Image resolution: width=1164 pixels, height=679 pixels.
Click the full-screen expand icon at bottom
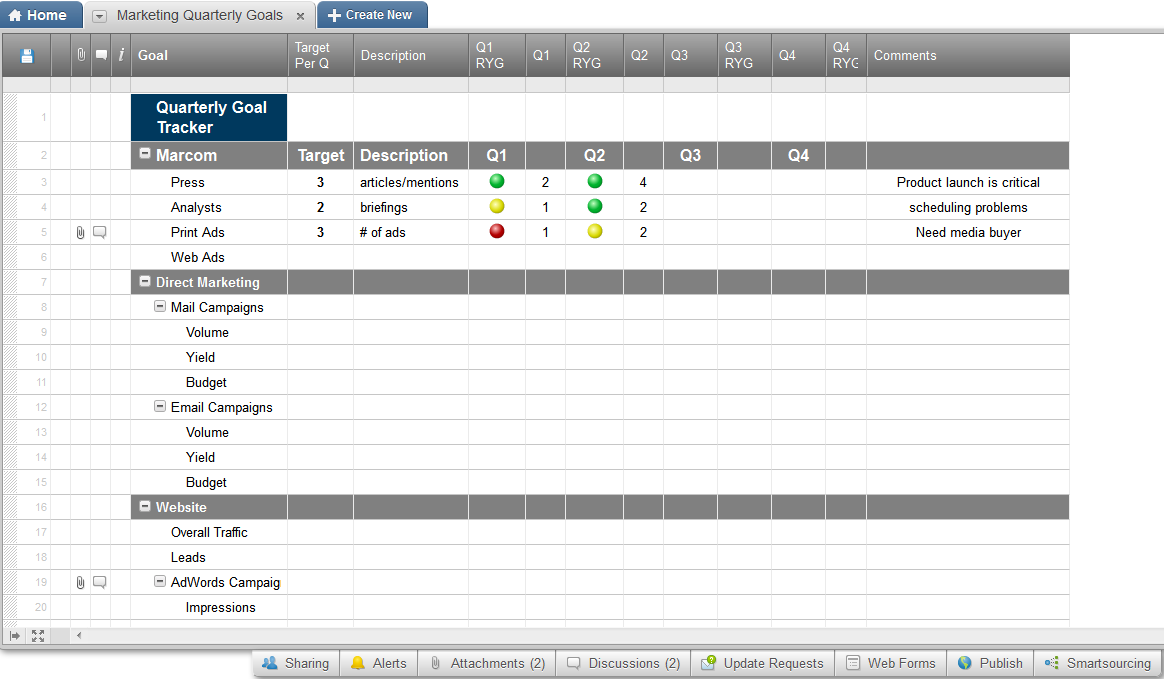point(38,636)
